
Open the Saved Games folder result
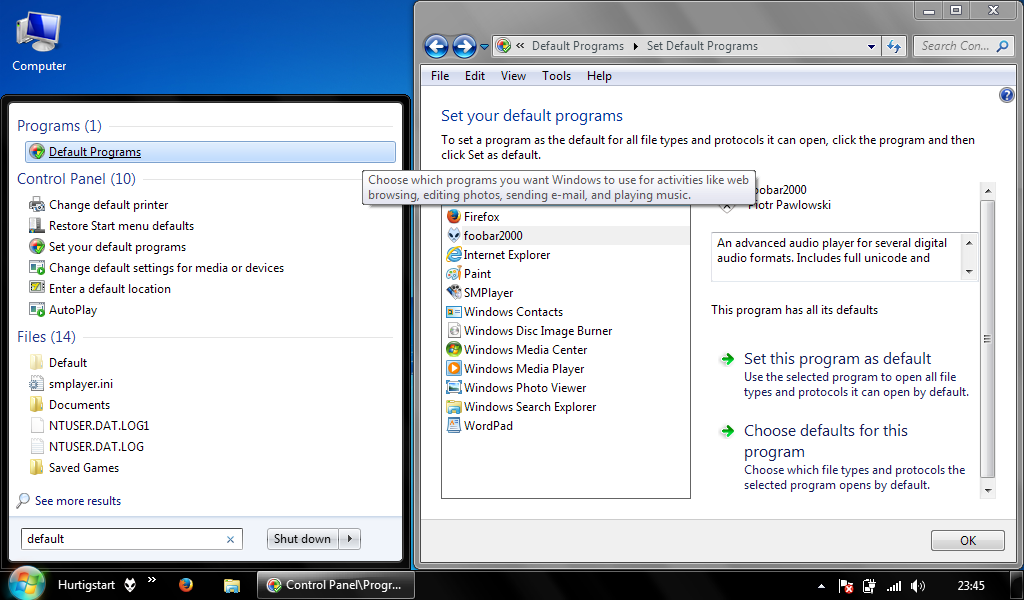pos(74,467)
